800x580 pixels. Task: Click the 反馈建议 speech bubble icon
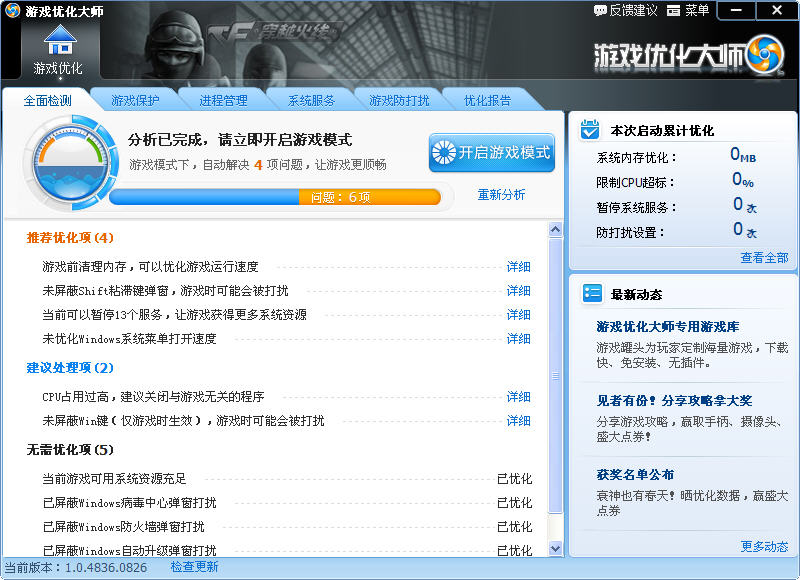pos(600,10)
